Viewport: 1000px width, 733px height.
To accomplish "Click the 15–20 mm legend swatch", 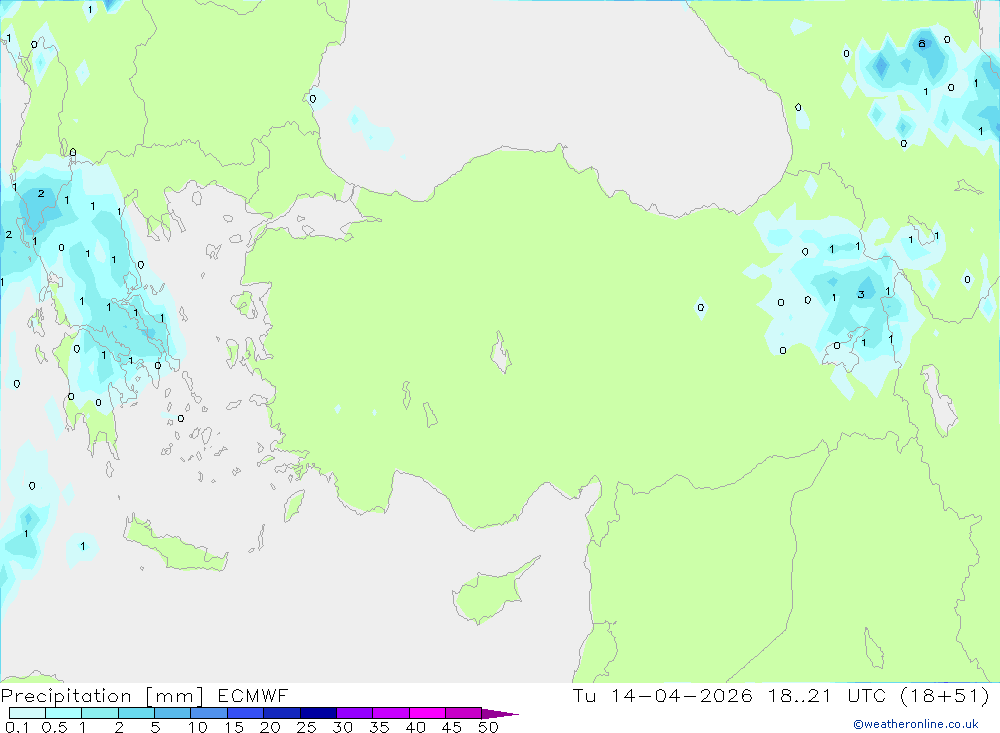I will pos(245,713).
